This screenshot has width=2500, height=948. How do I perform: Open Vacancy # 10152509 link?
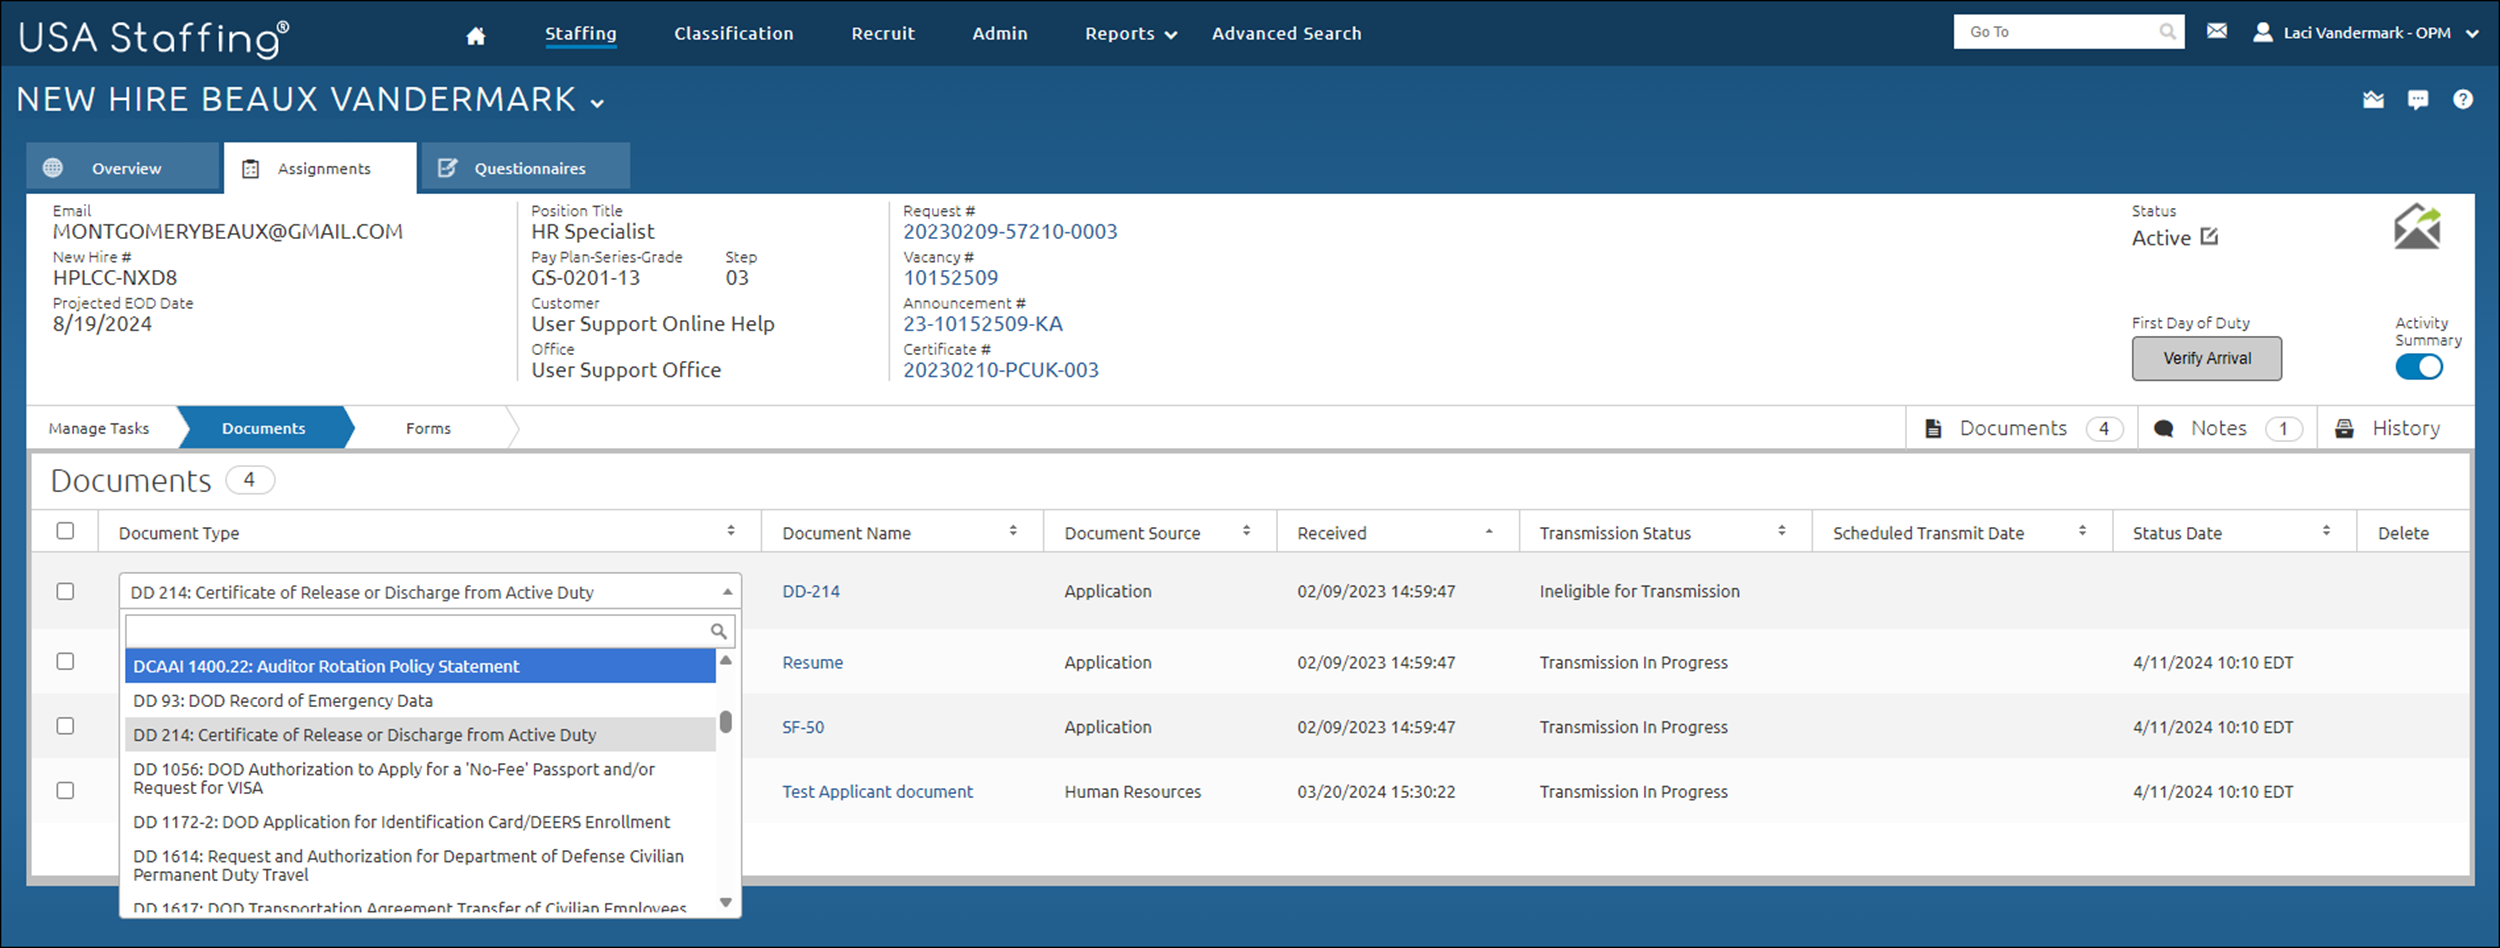click(951, 278)
